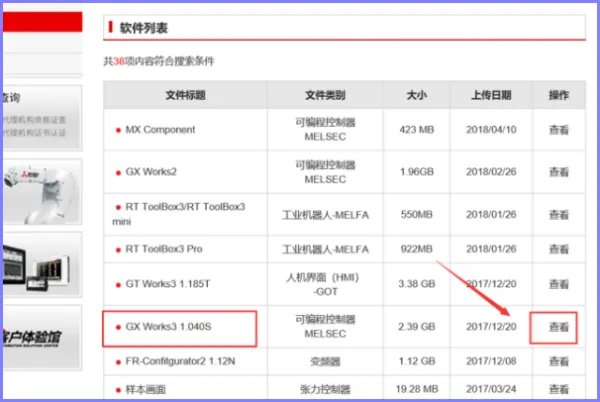Open the GX Works3 1.040S title
This screenshot has height=402, width=600.
[x=168, y=327]
